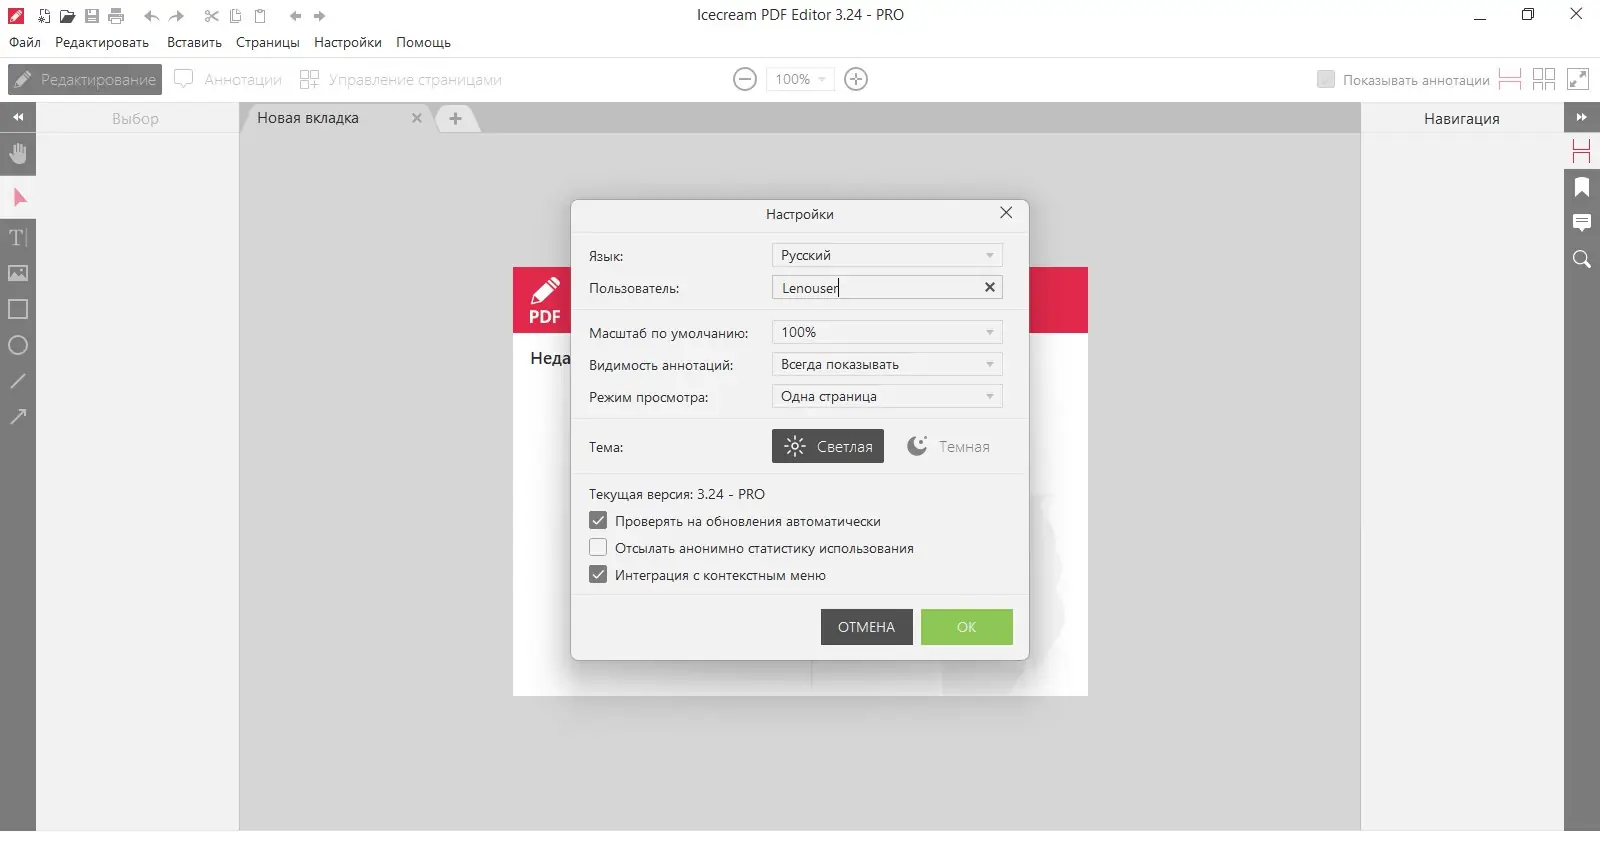Click the scissors cut icon
The width and height of the screenshot is (1600, 860).
211,16
